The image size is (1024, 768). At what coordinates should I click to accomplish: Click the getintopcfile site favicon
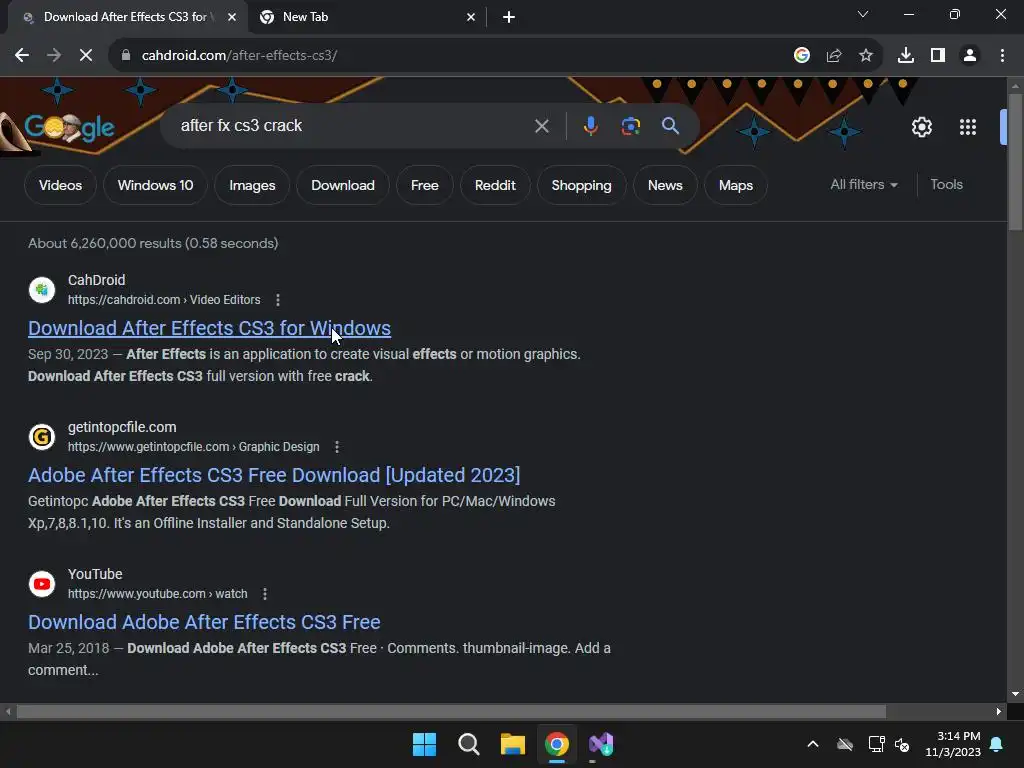pos(42,436)
